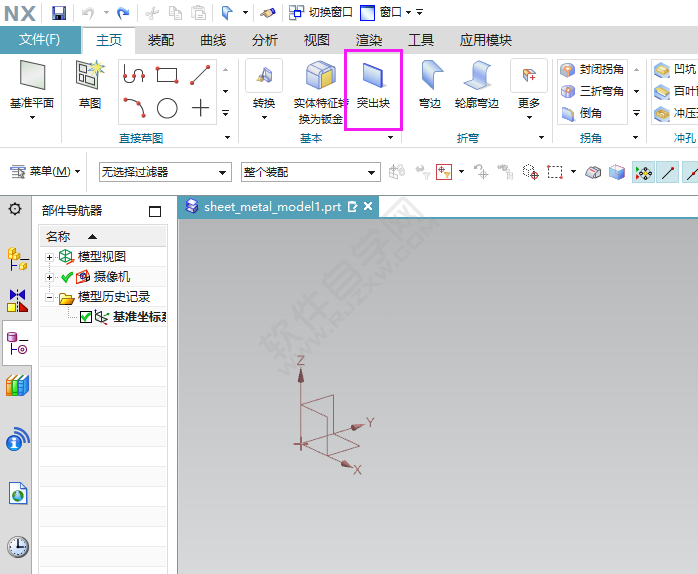This screenshot has height=574, width=698.
Task: Close the sheet_metal_model1.prt tab
Action: tap(368, 206)
